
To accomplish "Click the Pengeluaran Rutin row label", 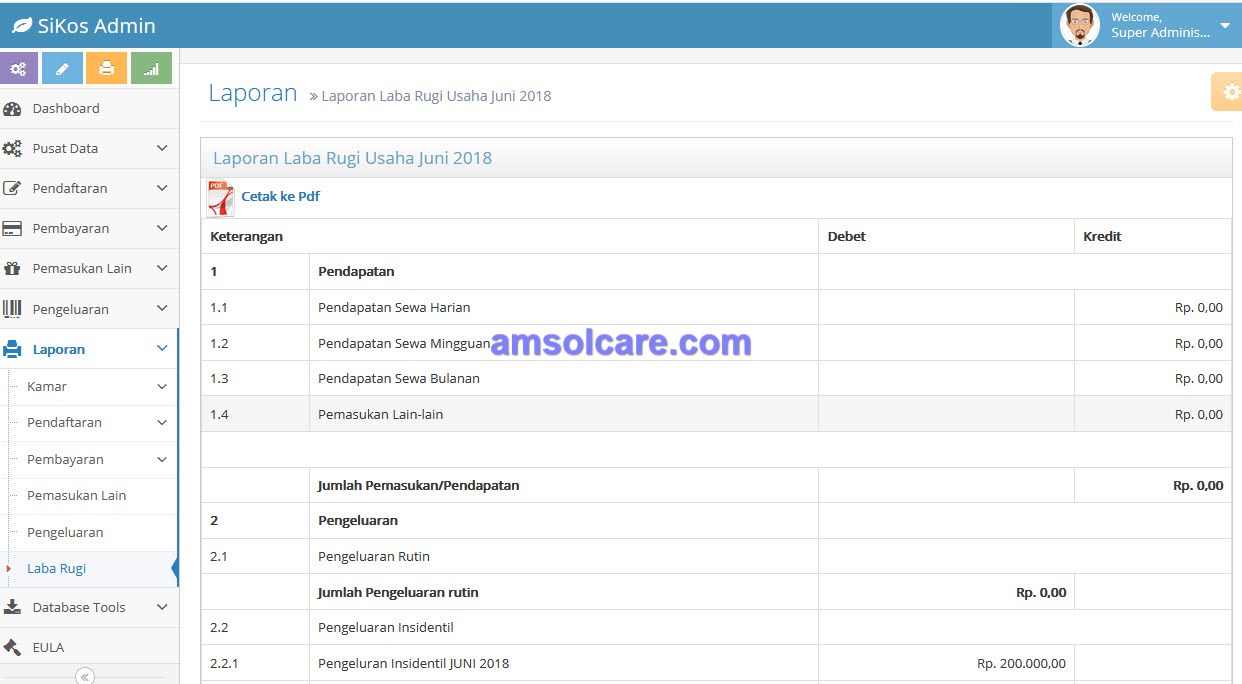I will tap(374, 557).
